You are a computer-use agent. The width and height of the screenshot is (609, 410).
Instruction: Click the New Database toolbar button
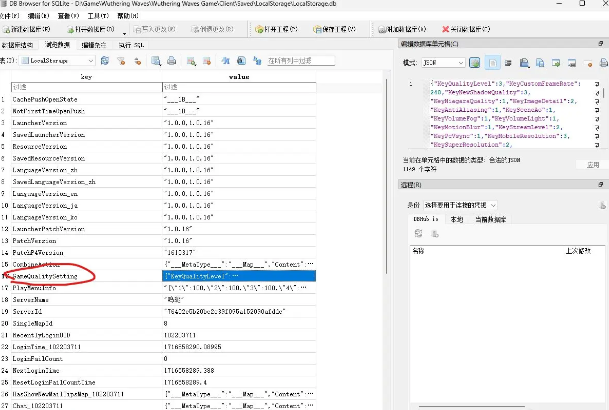[x=29, y=30]
